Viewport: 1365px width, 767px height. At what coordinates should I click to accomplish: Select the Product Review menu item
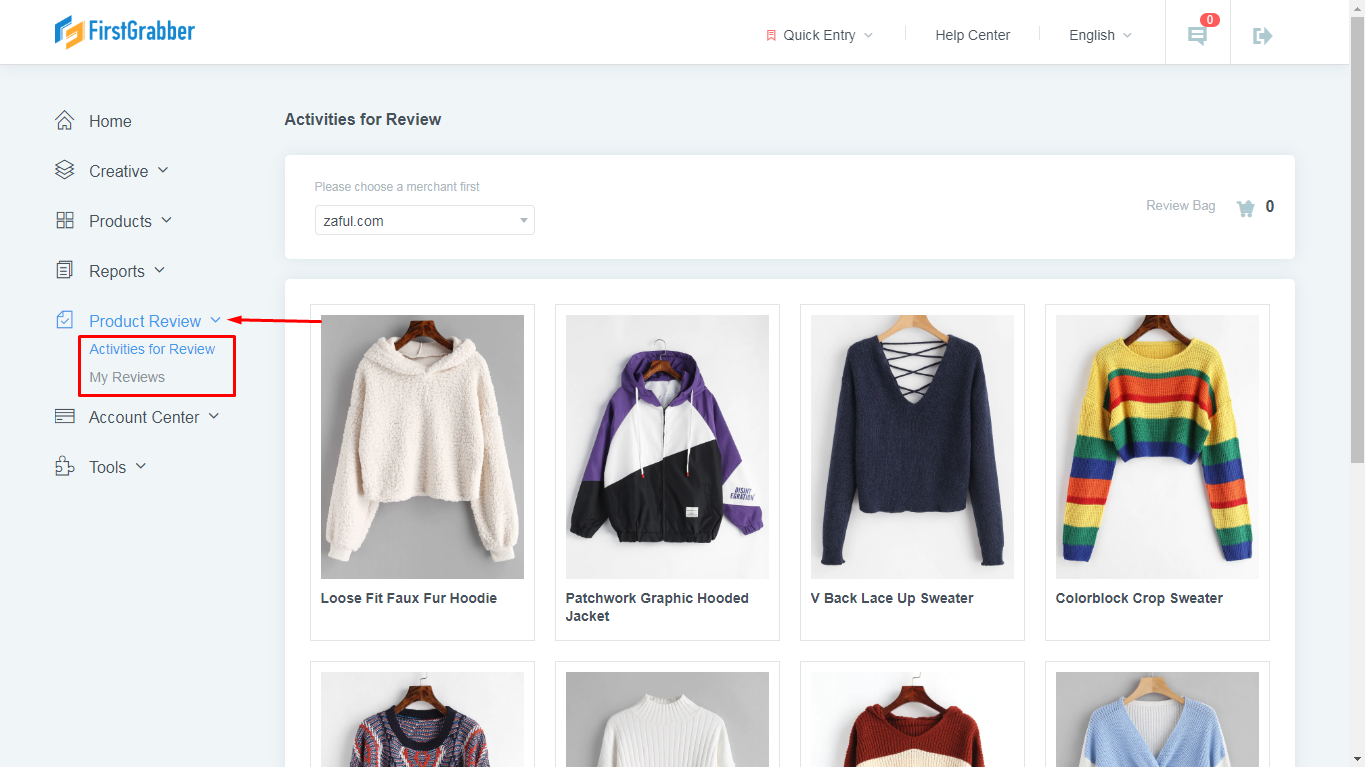(145, 321)
